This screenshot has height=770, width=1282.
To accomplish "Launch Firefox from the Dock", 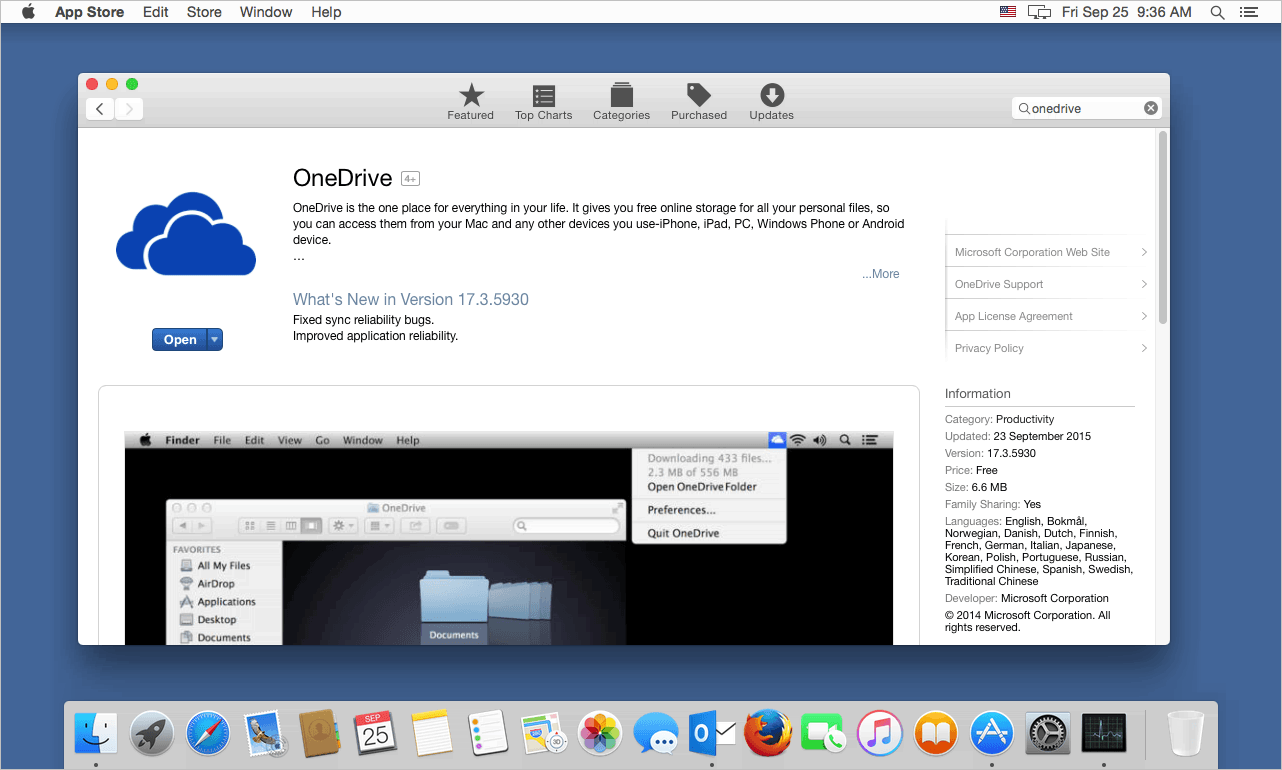I will tap(768, 734).
